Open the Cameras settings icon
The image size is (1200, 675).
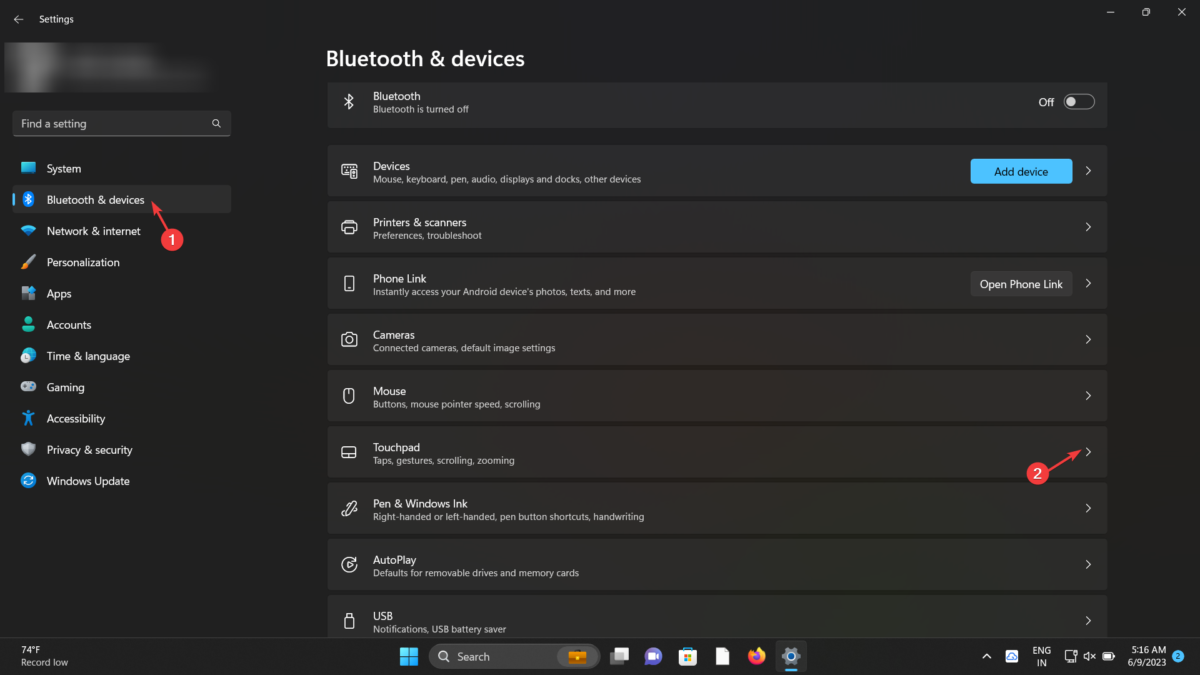pyautogui.click(x=349, y=339)
